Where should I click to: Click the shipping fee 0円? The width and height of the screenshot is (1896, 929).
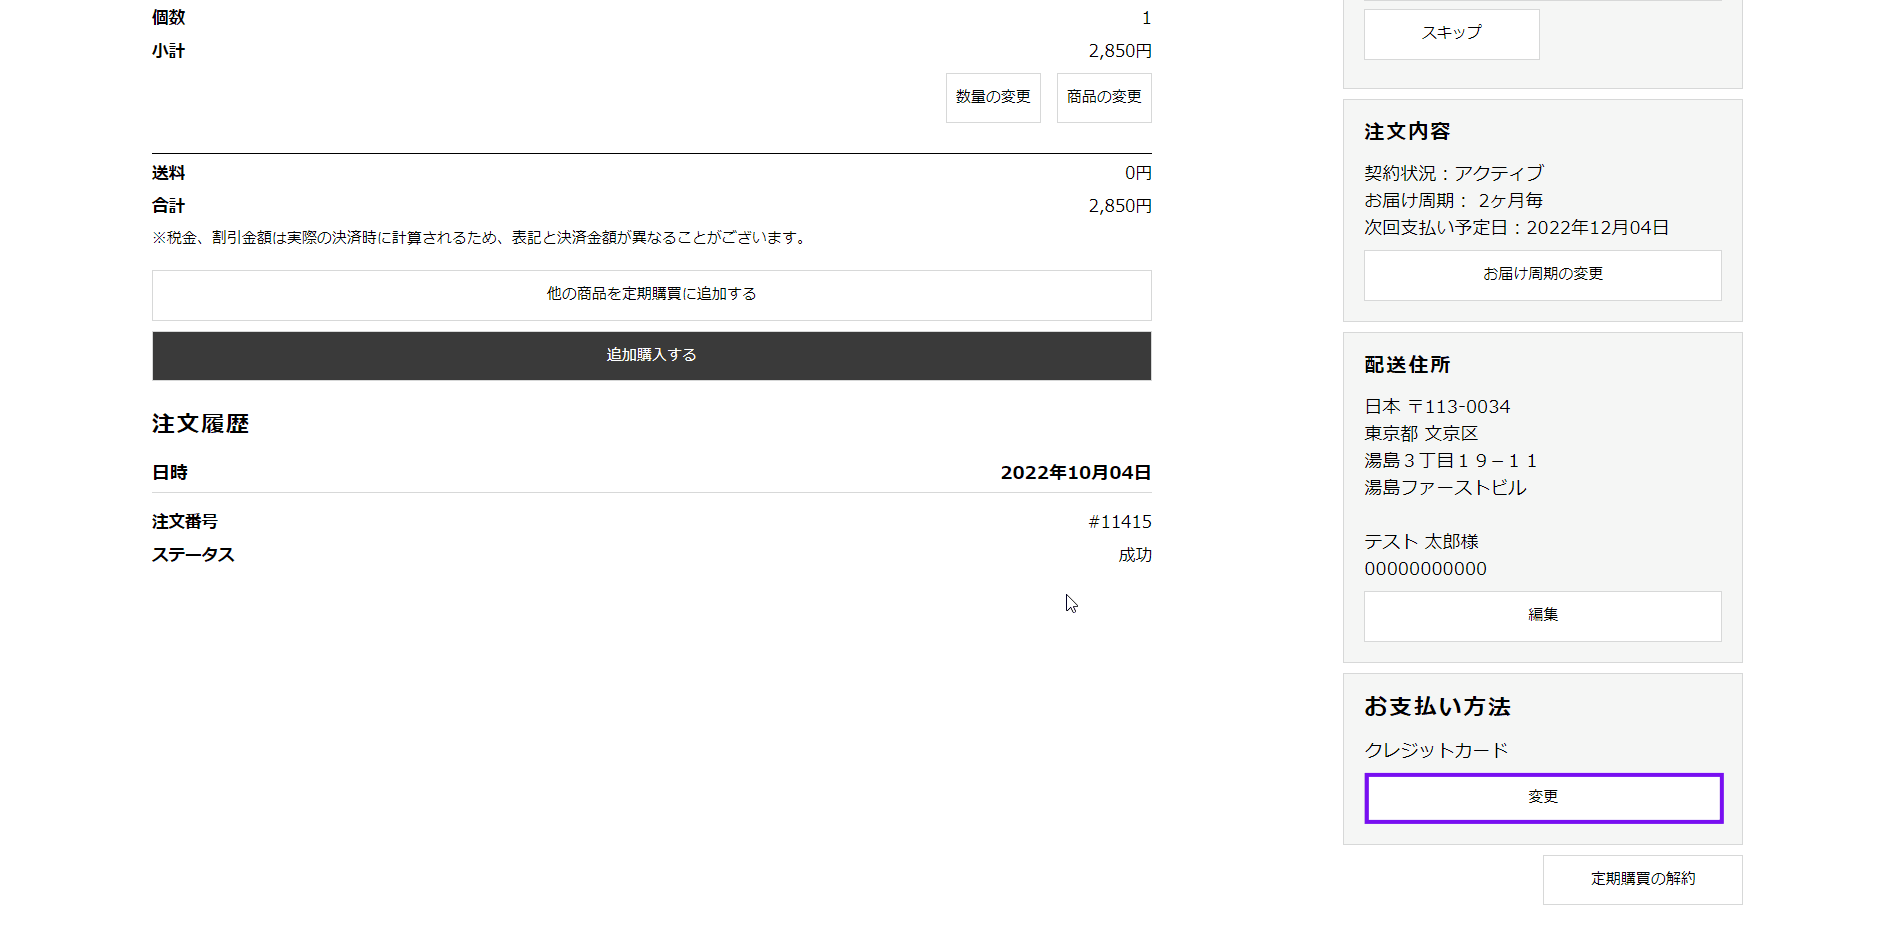(x=1138, y=173)
